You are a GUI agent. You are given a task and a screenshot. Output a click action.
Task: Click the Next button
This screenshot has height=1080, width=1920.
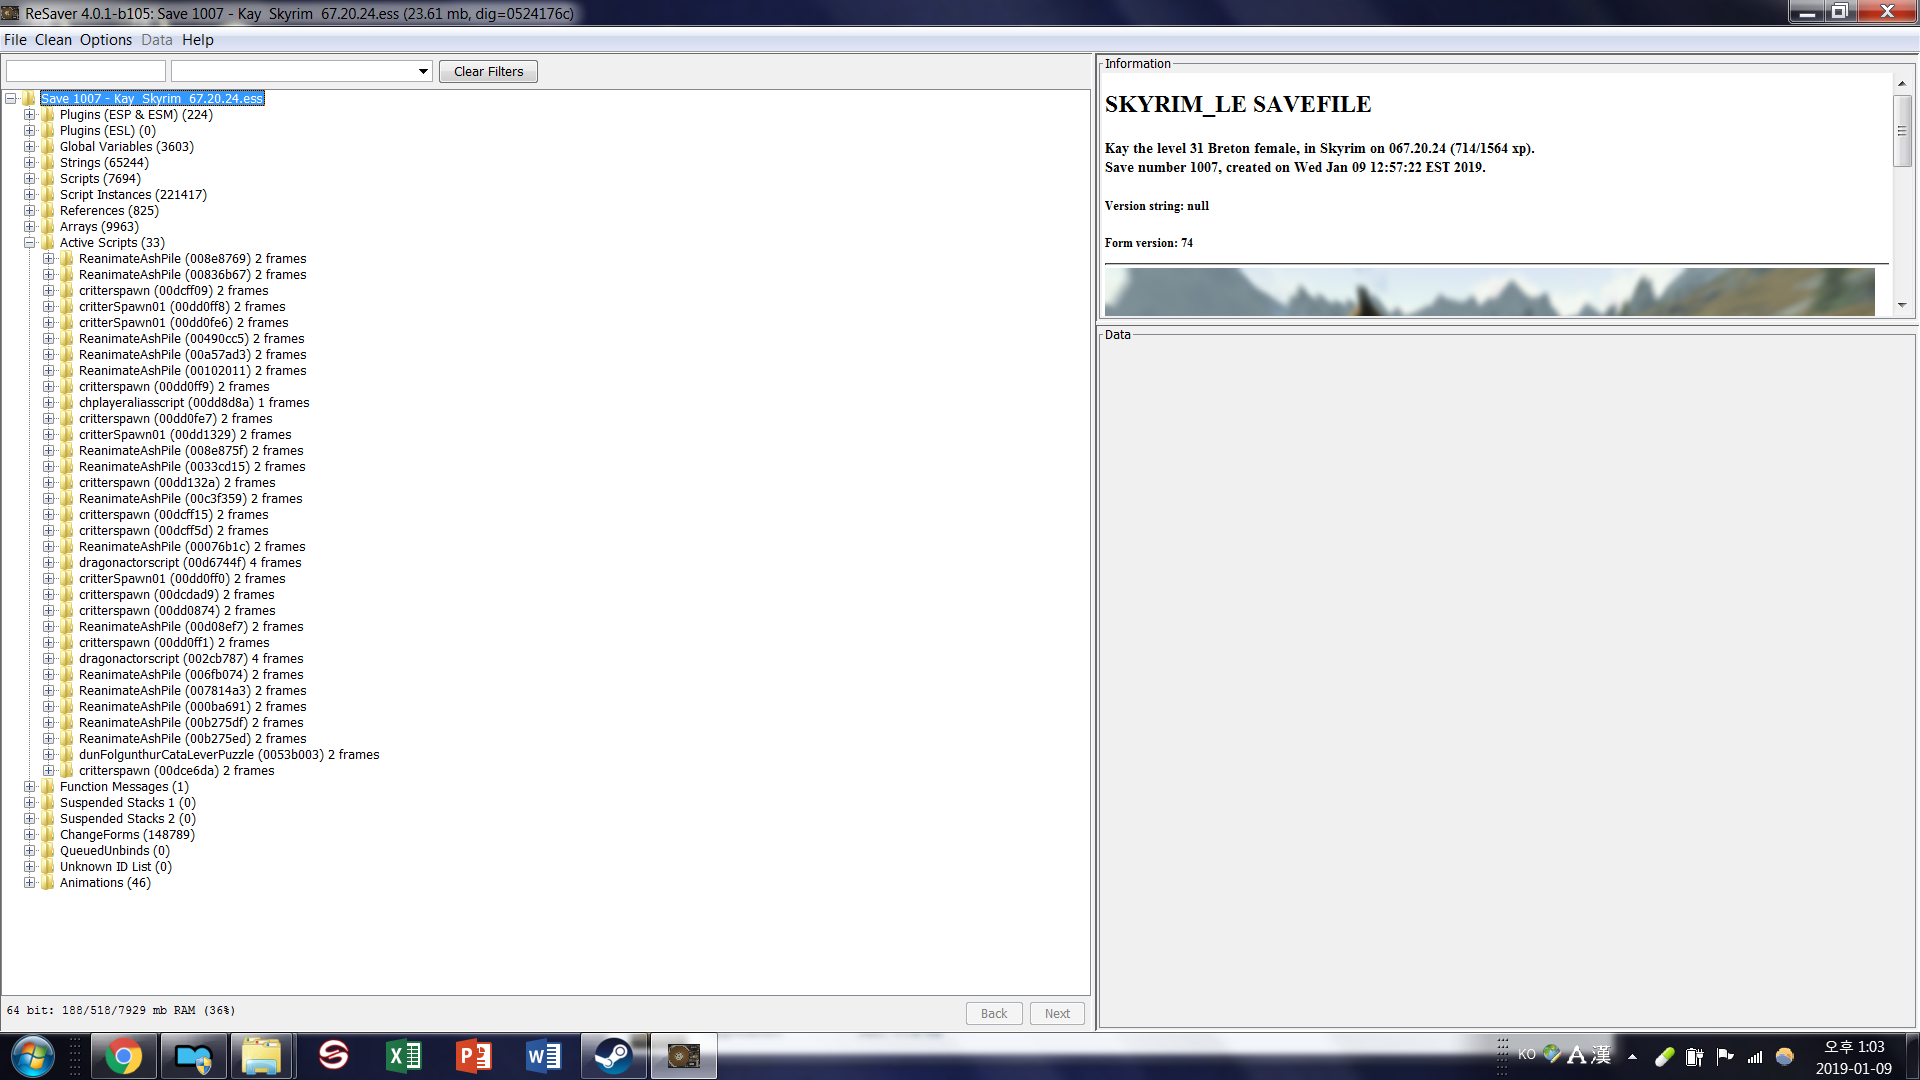tap(1056, 1013)
